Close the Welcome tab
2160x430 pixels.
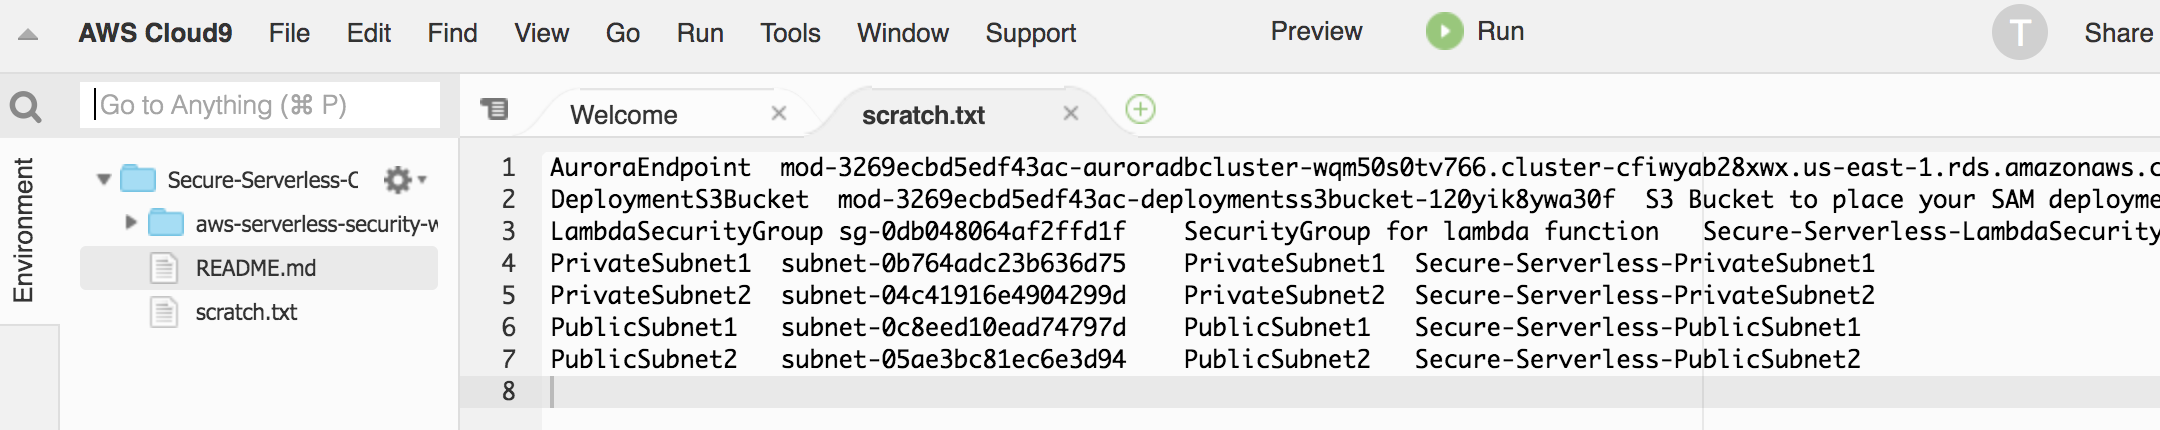click(779, 114)
